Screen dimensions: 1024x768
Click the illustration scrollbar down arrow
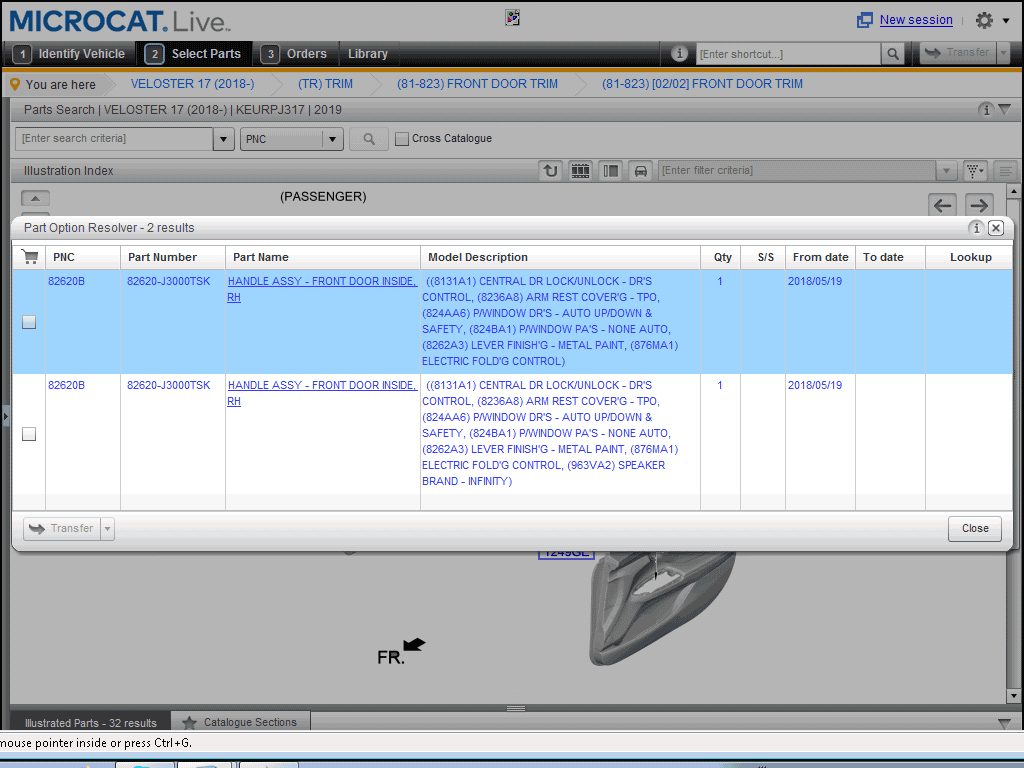click(1014, 696)
